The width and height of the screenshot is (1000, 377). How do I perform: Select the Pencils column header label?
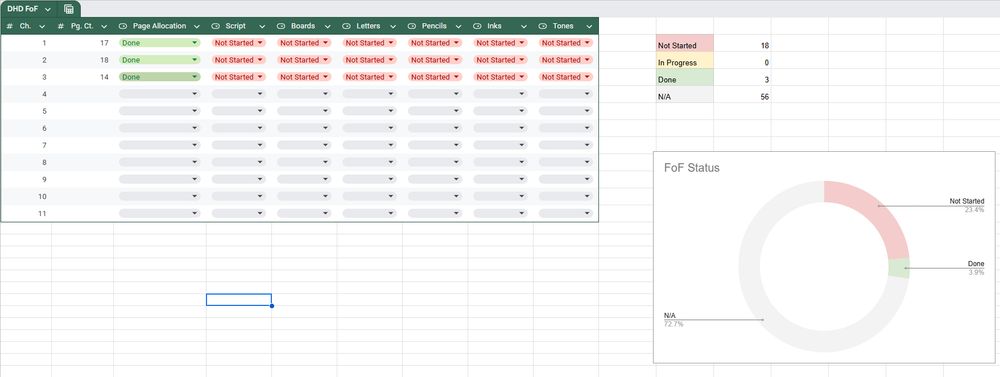pyautogui.click(x=434, y=26)
